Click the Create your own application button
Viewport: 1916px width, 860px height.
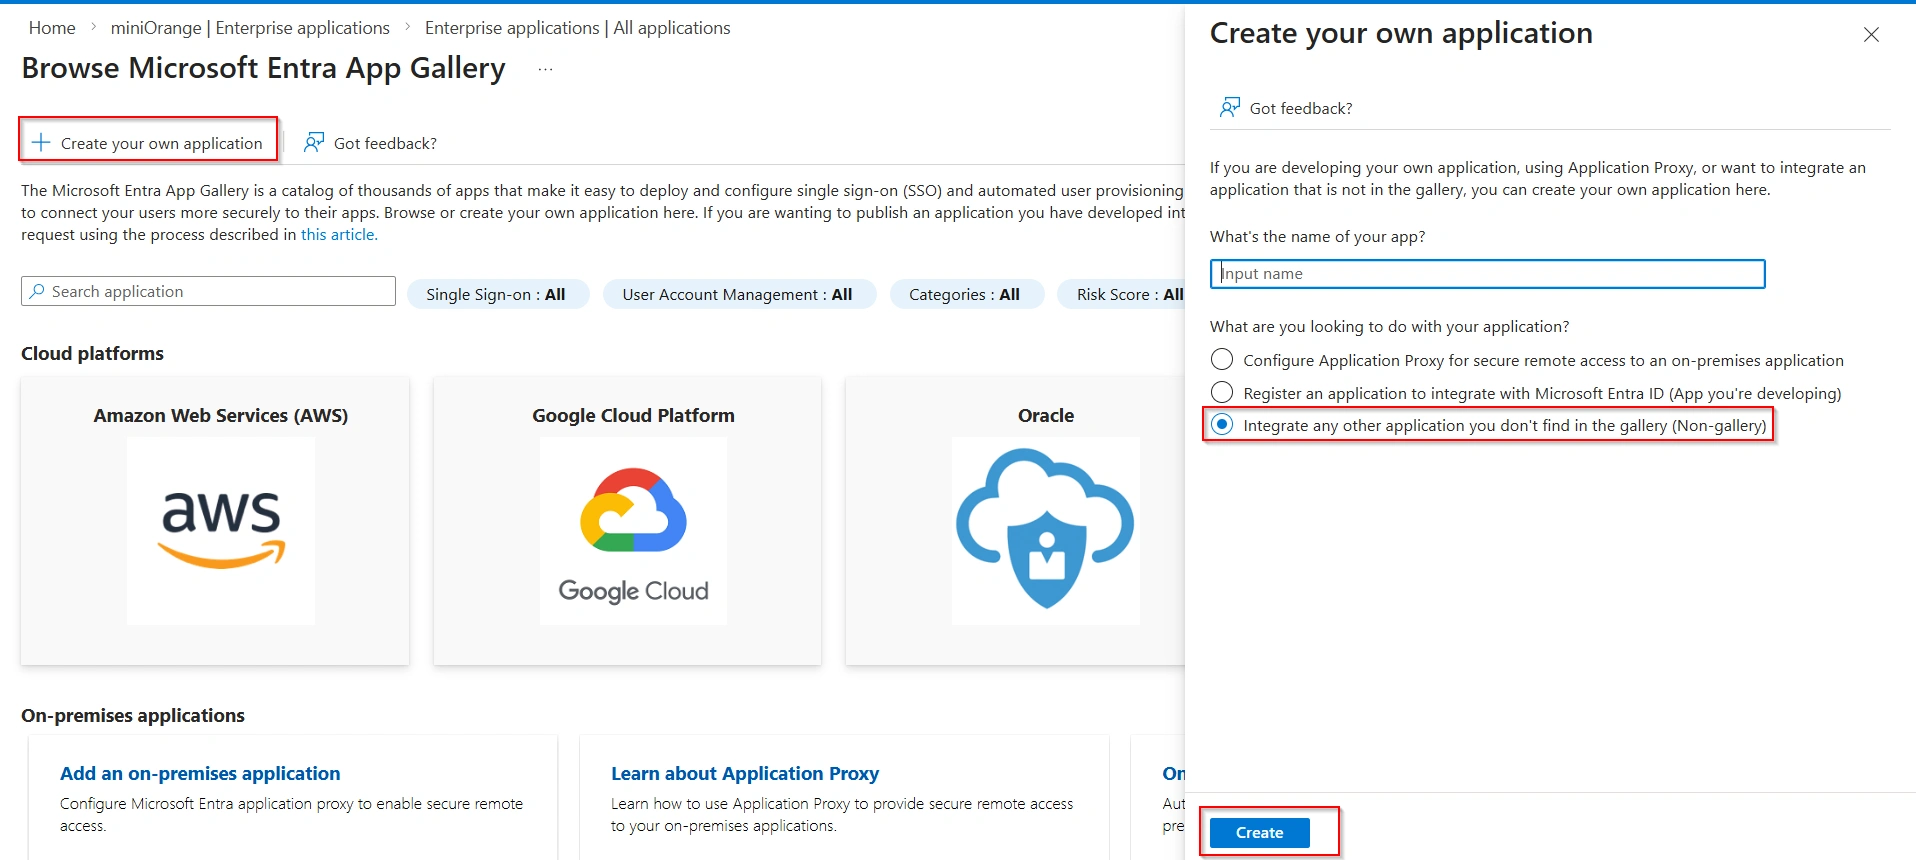(148, 143)
